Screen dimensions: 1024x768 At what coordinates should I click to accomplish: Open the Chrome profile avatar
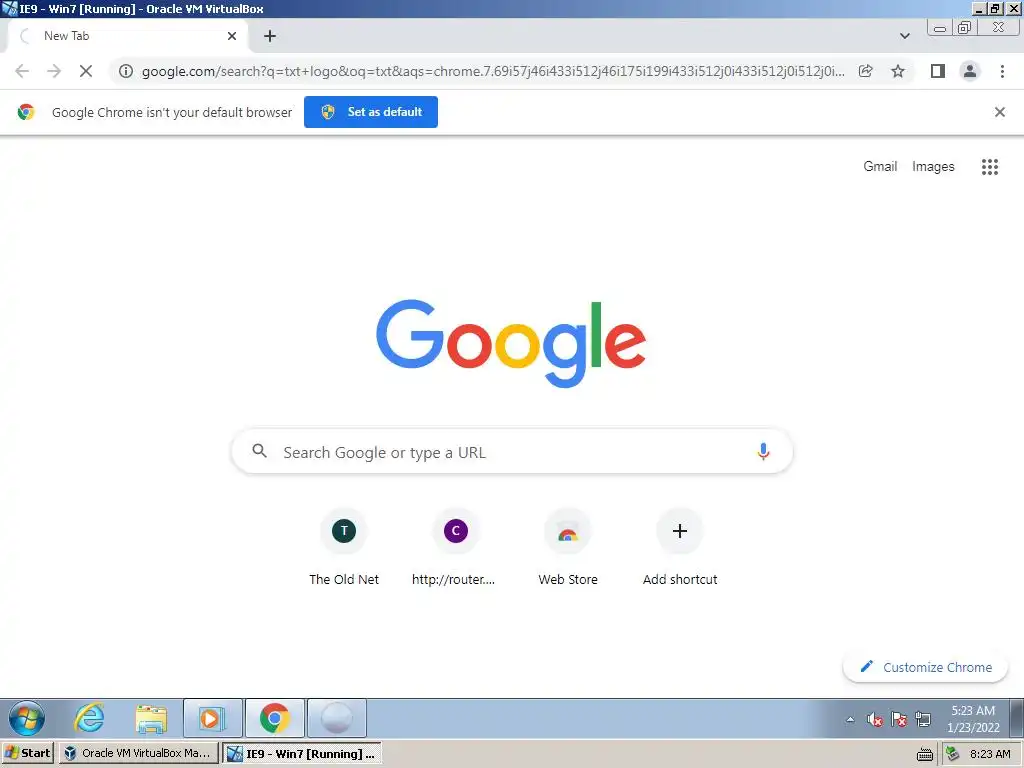pyautogui.click(x=970, y=71)
